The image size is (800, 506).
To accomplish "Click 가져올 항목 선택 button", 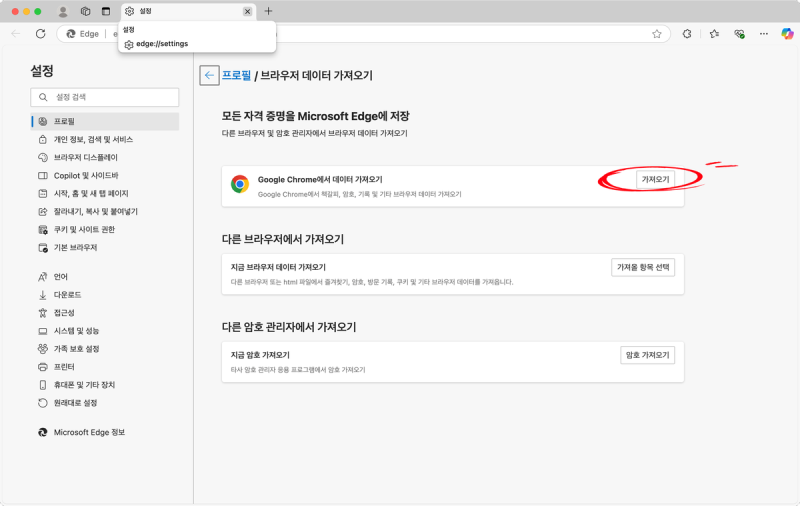I will click(x=643, y=267).
